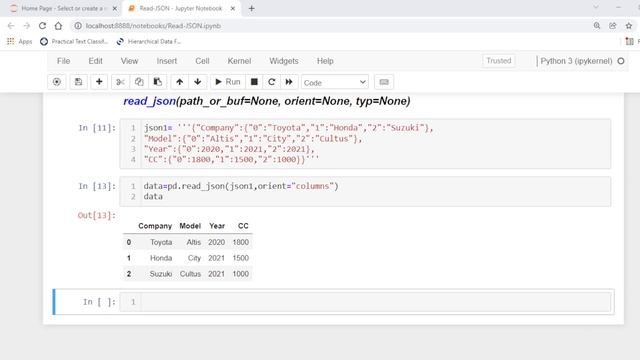Click the kernel idle status circle

pos(621,61)
